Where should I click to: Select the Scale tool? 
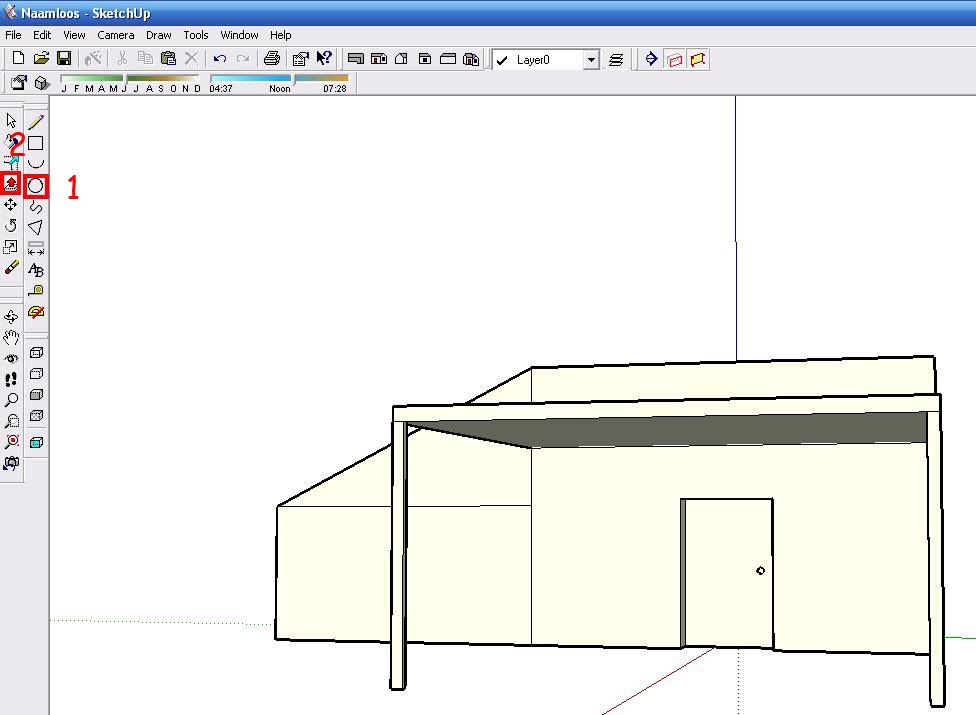(x=11, y=247)
